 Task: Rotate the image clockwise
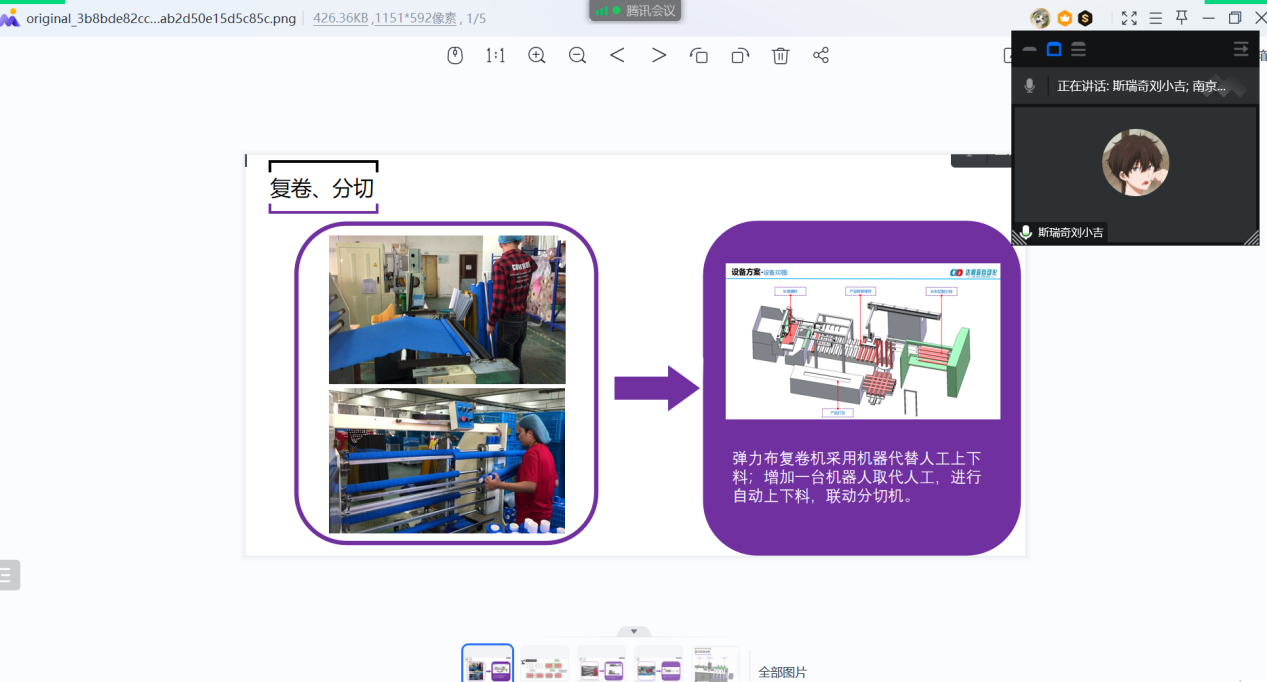click(x=740, y=56)
